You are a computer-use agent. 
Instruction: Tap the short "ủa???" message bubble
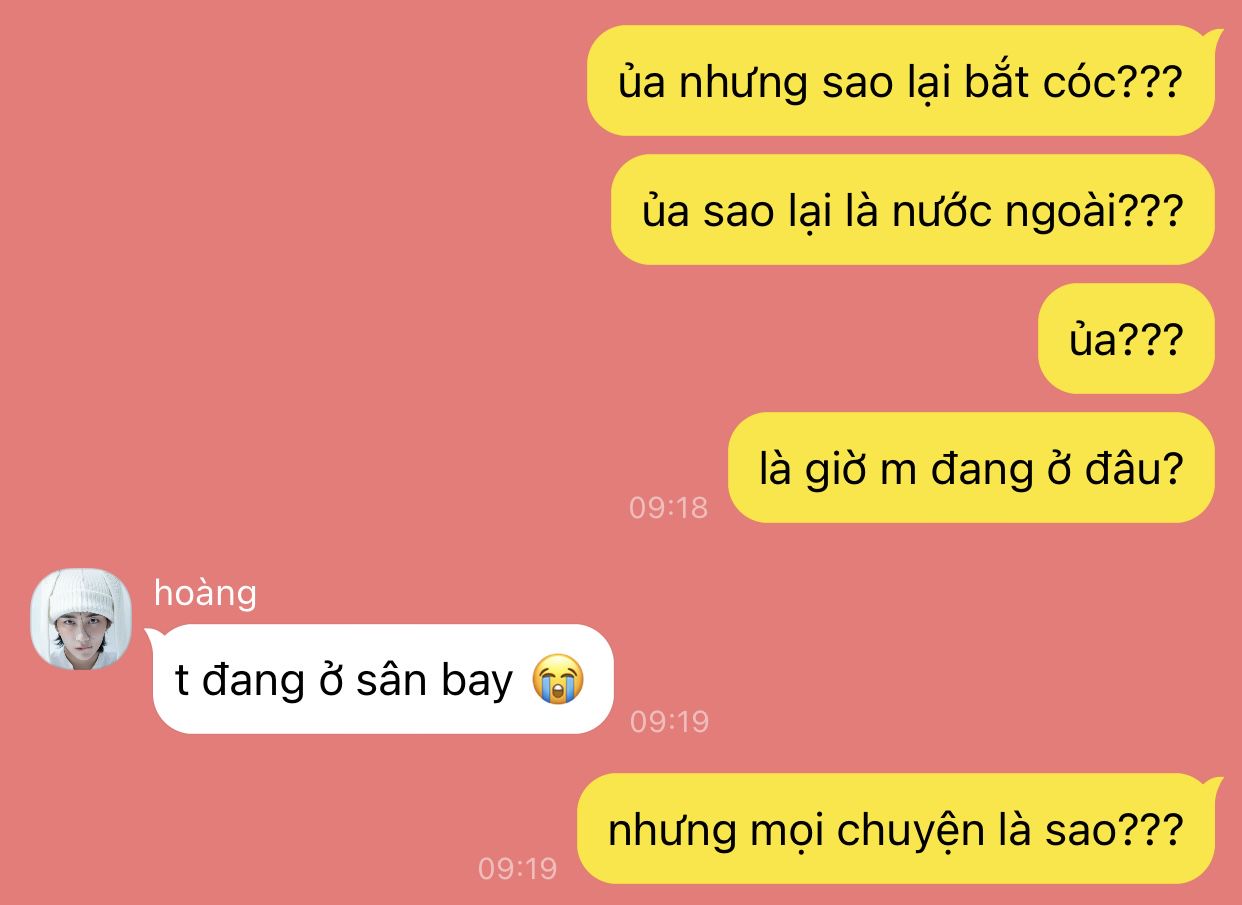(1126, 339)
